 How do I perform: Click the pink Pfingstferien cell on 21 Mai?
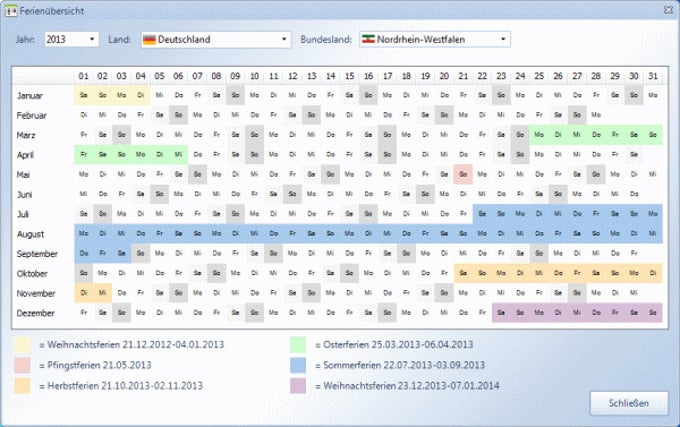click(x=463, y=174)
